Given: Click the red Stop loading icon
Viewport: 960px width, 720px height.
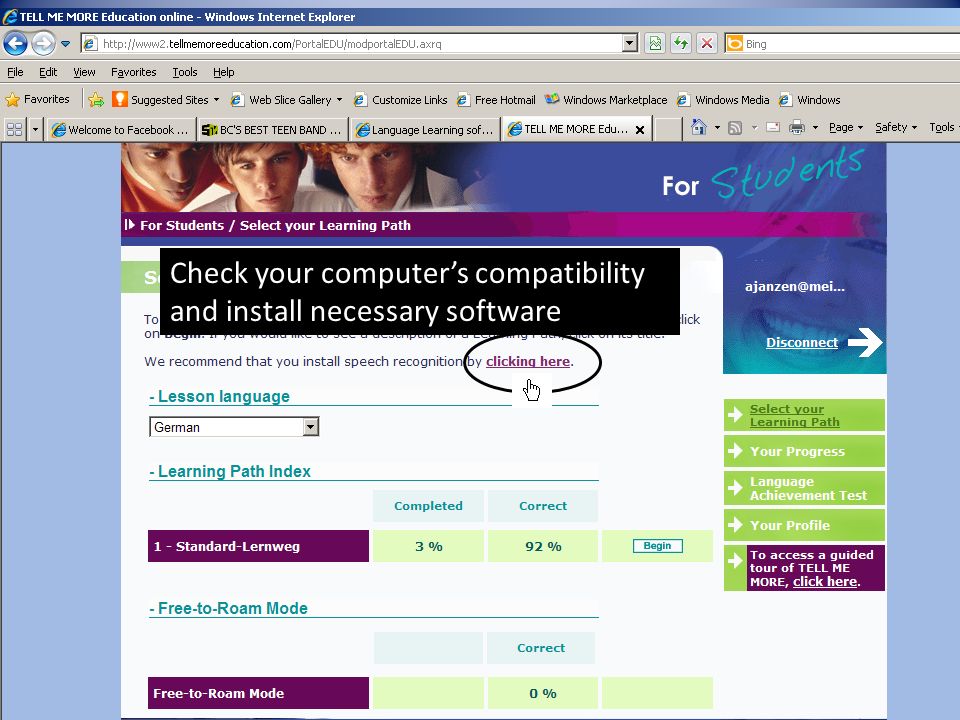Looking at the screenshot, I should coord(707,43).
